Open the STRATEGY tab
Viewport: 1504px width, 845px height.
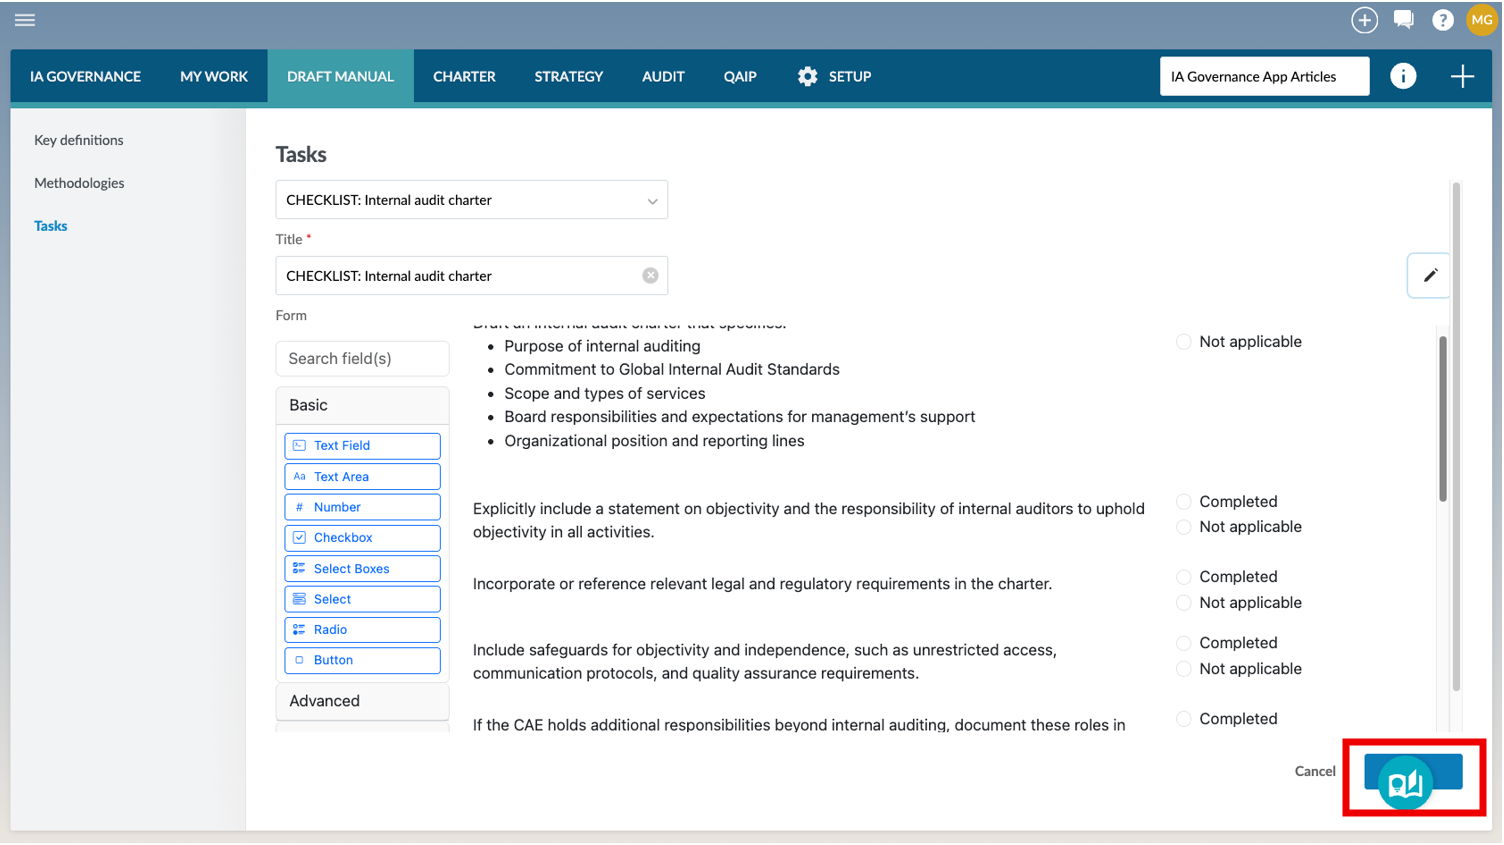568,76
